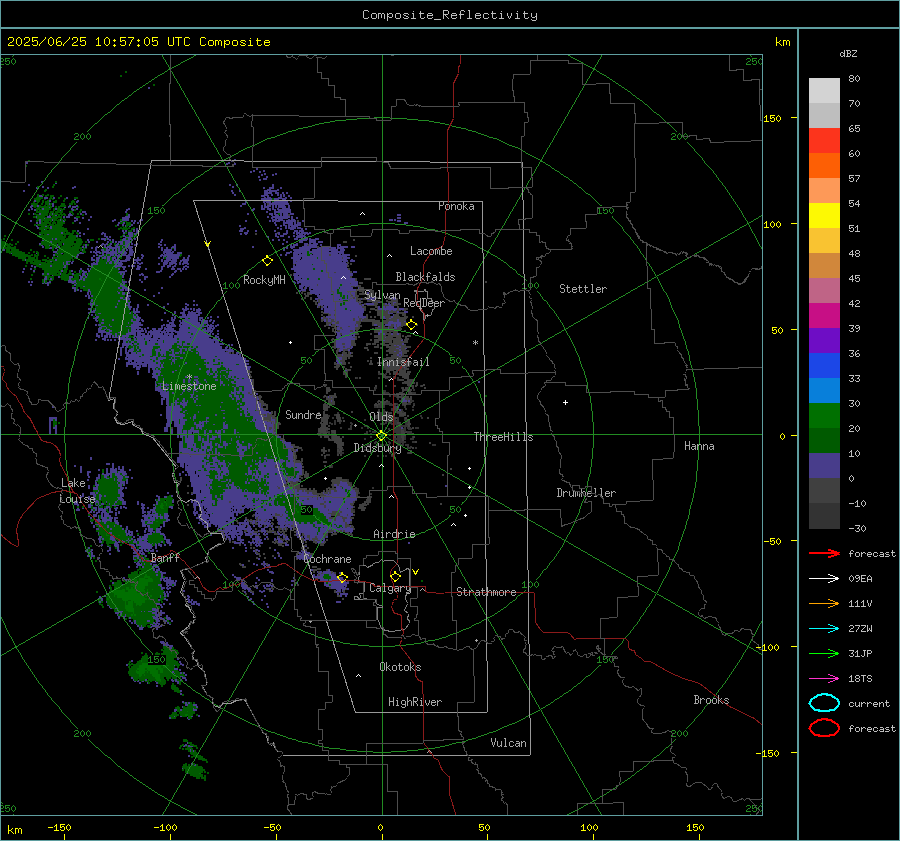Click the Brooks label
The image size is (900, 841).
(711, 700)
